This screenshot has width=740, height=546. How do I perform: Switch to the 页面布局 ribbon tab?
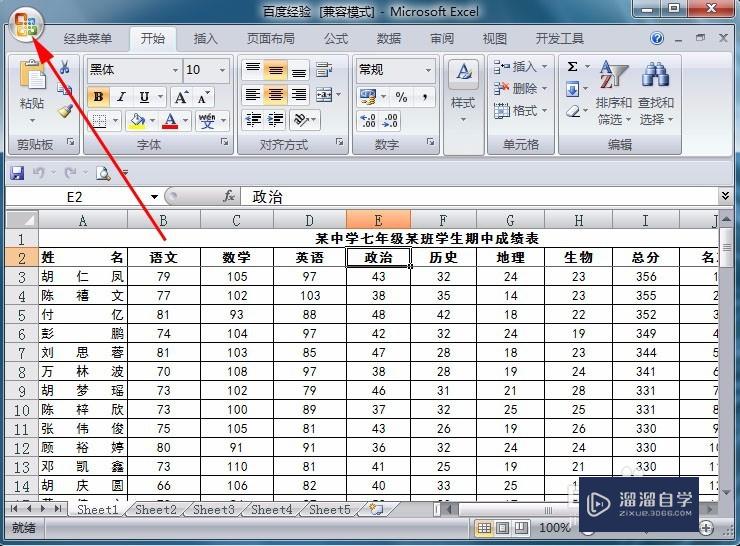point(270,39)
